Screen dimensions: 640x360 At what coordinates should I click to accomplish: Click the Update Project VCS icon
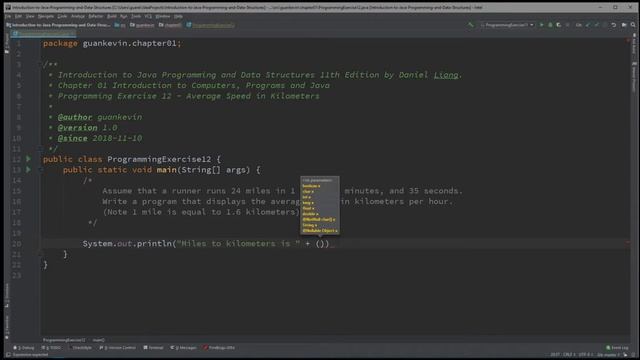click(x=588, y=25)
